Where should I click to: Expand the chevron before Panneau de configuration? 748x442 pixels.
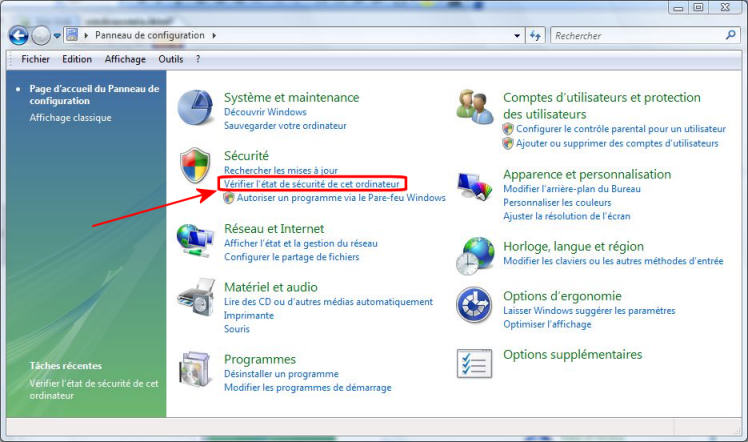(86, 35)
